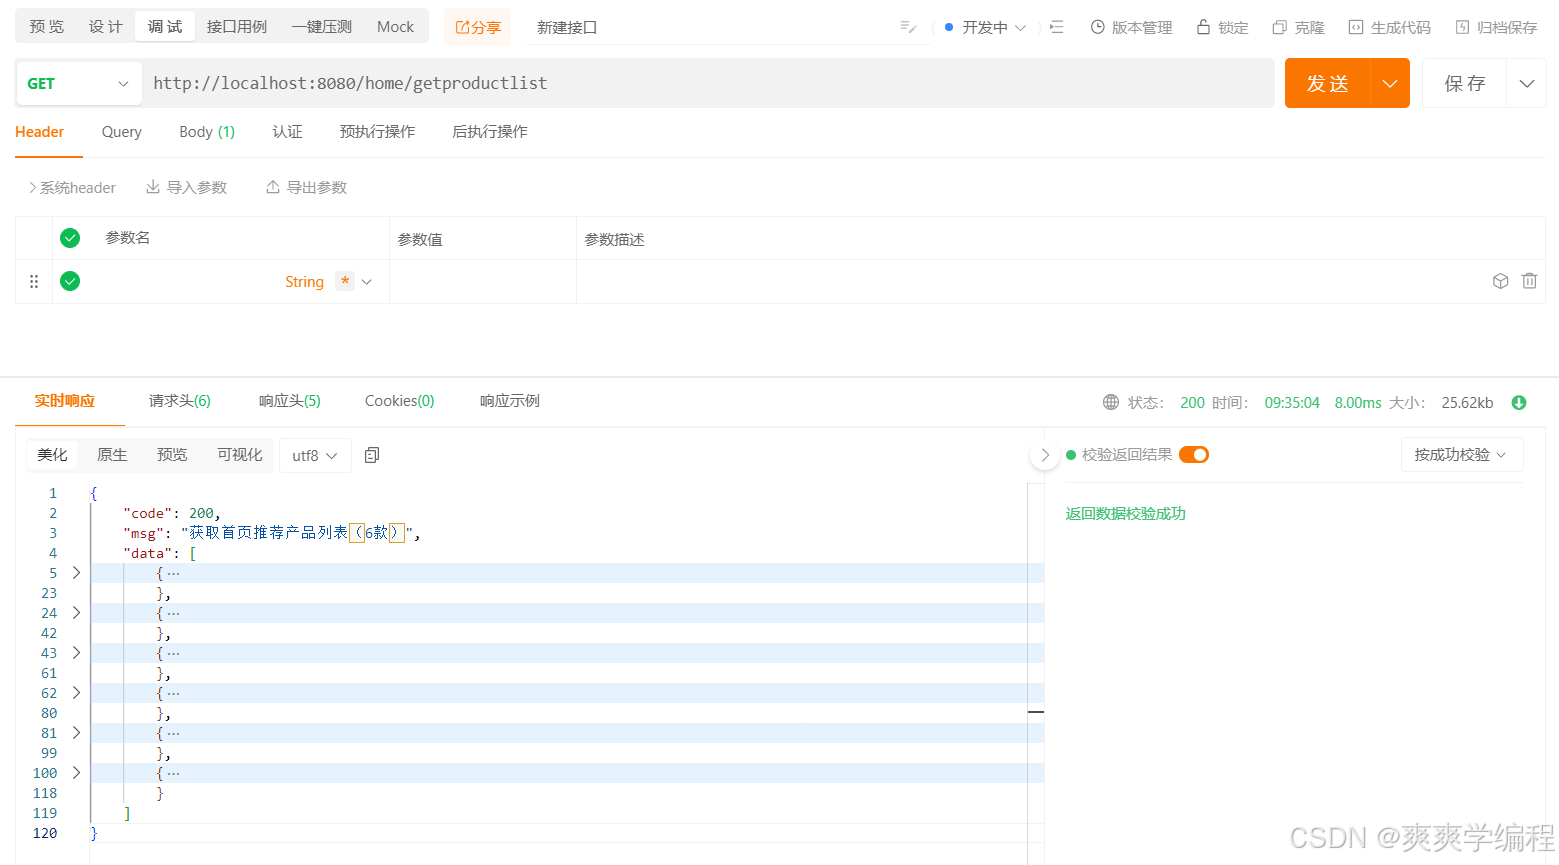Image resolution: width=1559 pixels, height=865 pixels.
Task: Expand JSON object at line 100
Action: coord(76,773)
